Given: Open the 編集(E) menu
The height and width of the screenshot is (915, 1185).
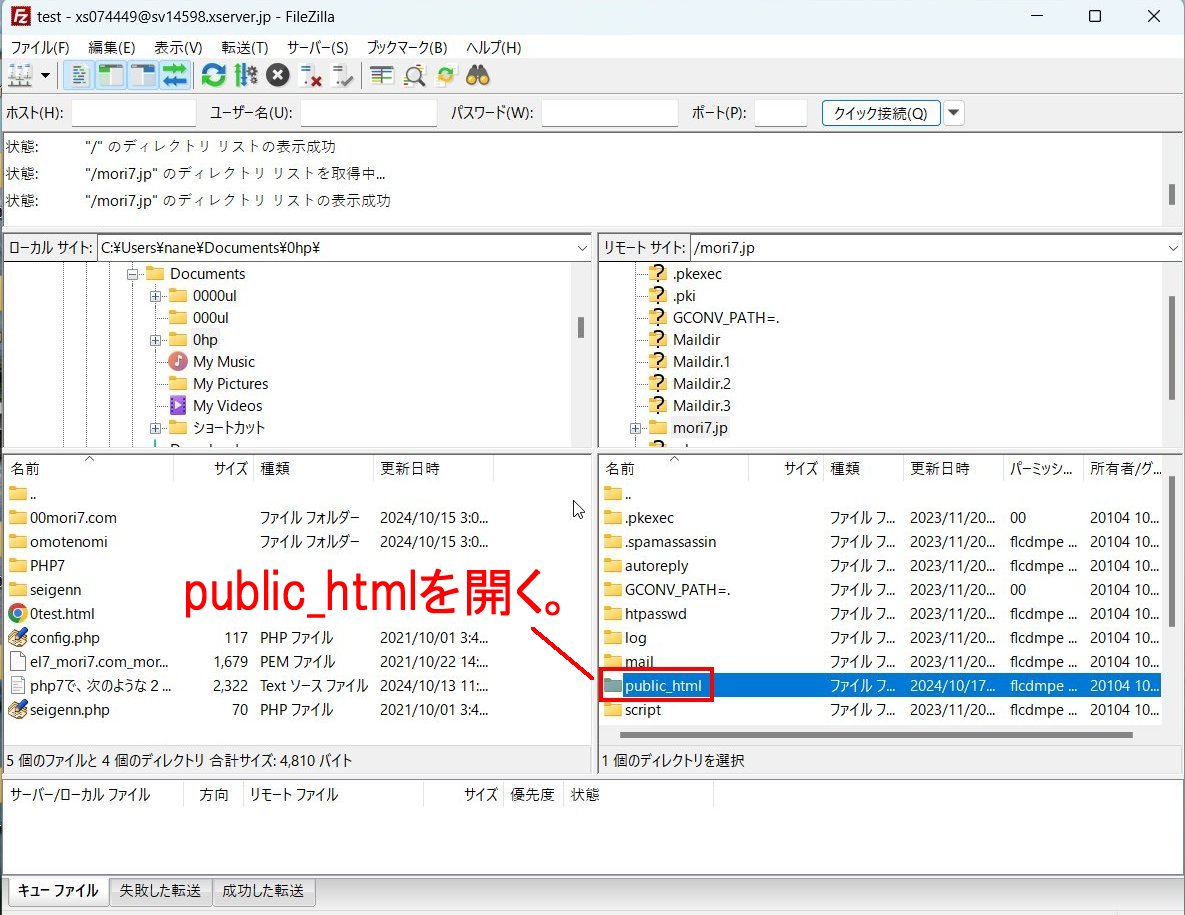Looking at the screenshot, I should point(112,48).
